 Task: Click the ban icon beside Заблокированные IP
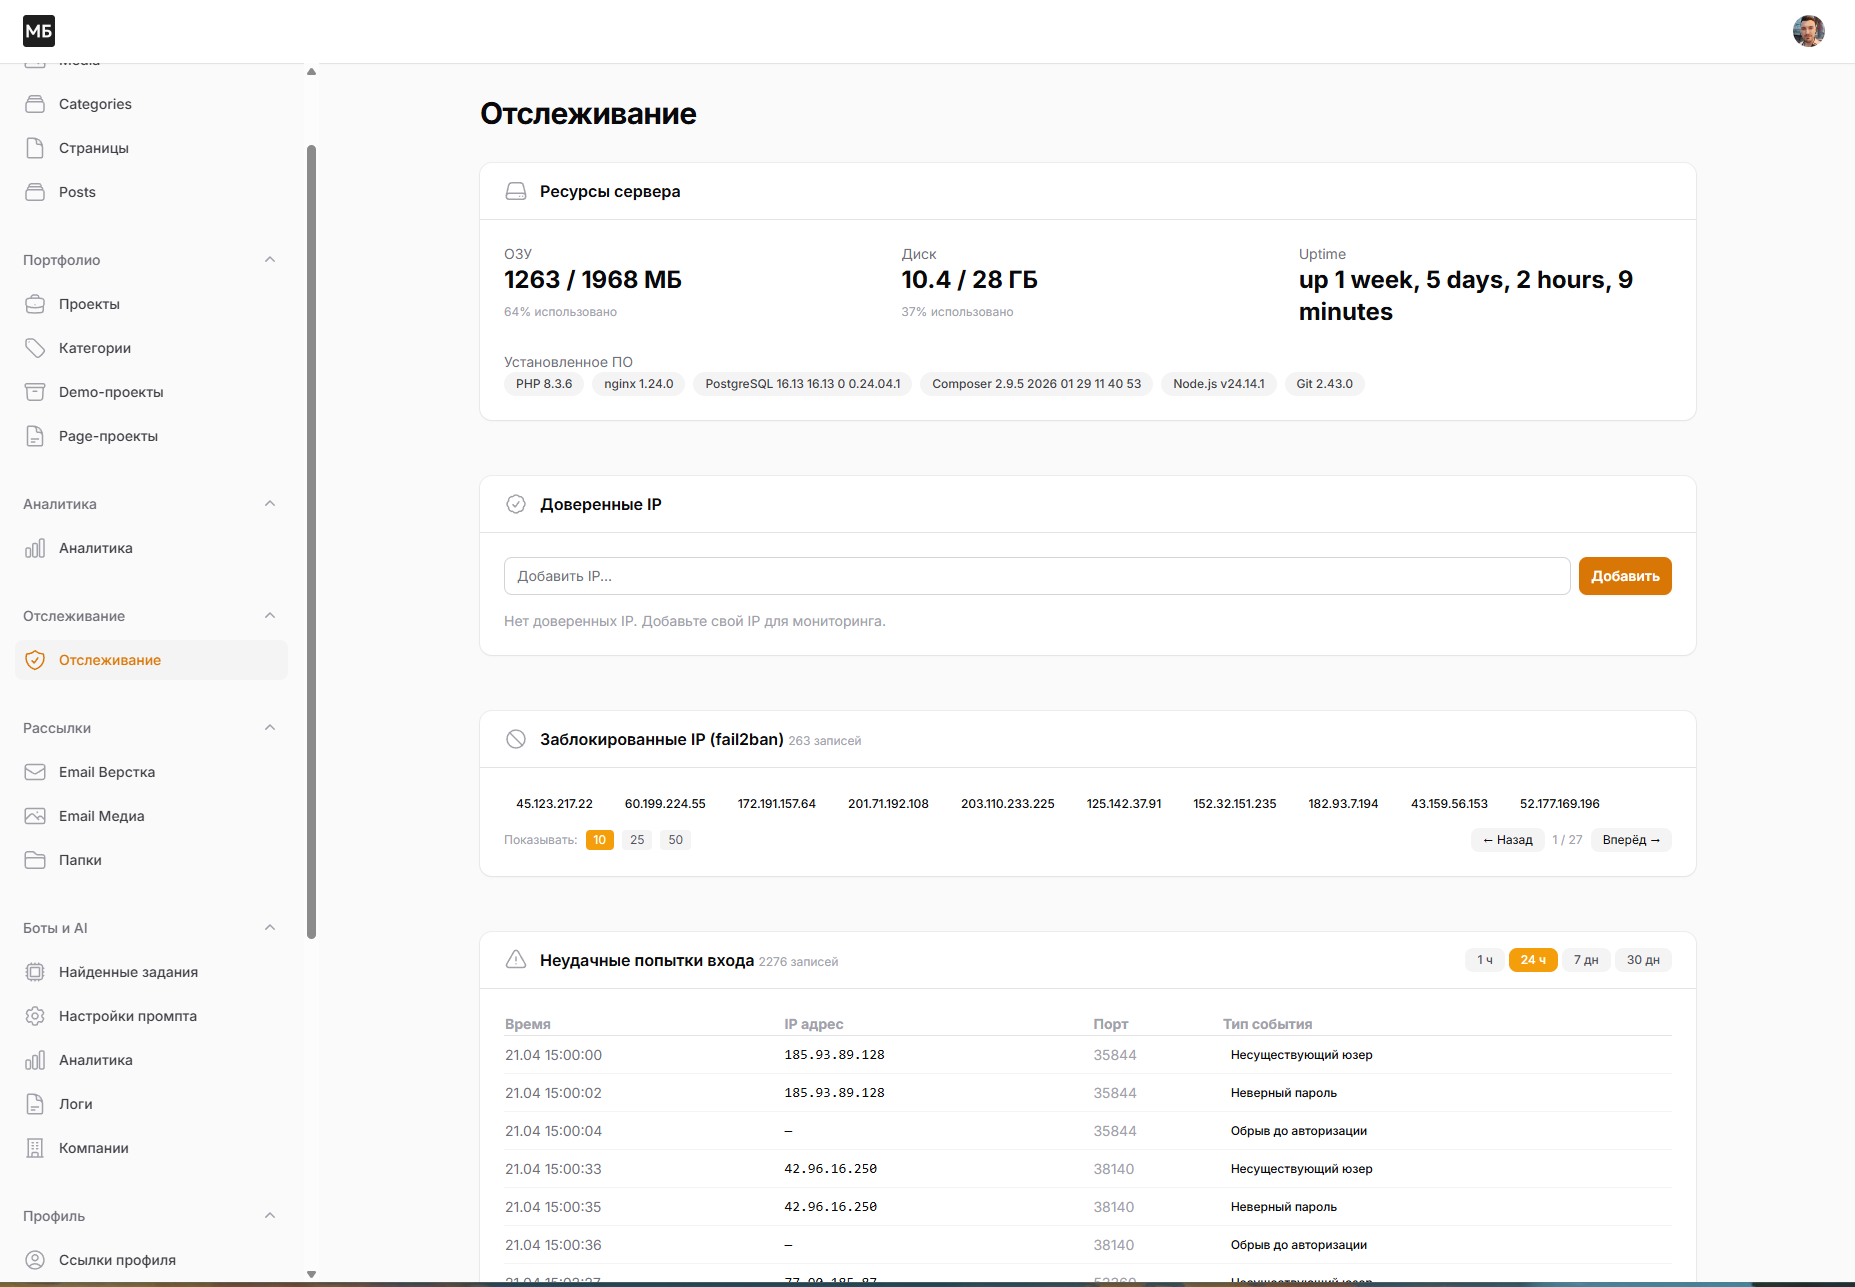516,739
